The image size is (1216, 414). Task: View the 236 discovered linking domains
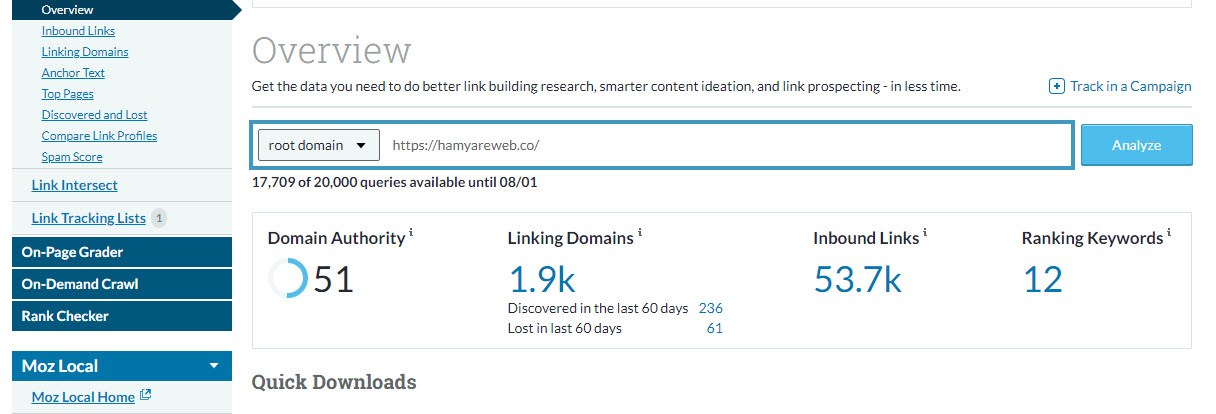(x=711, y=308)
